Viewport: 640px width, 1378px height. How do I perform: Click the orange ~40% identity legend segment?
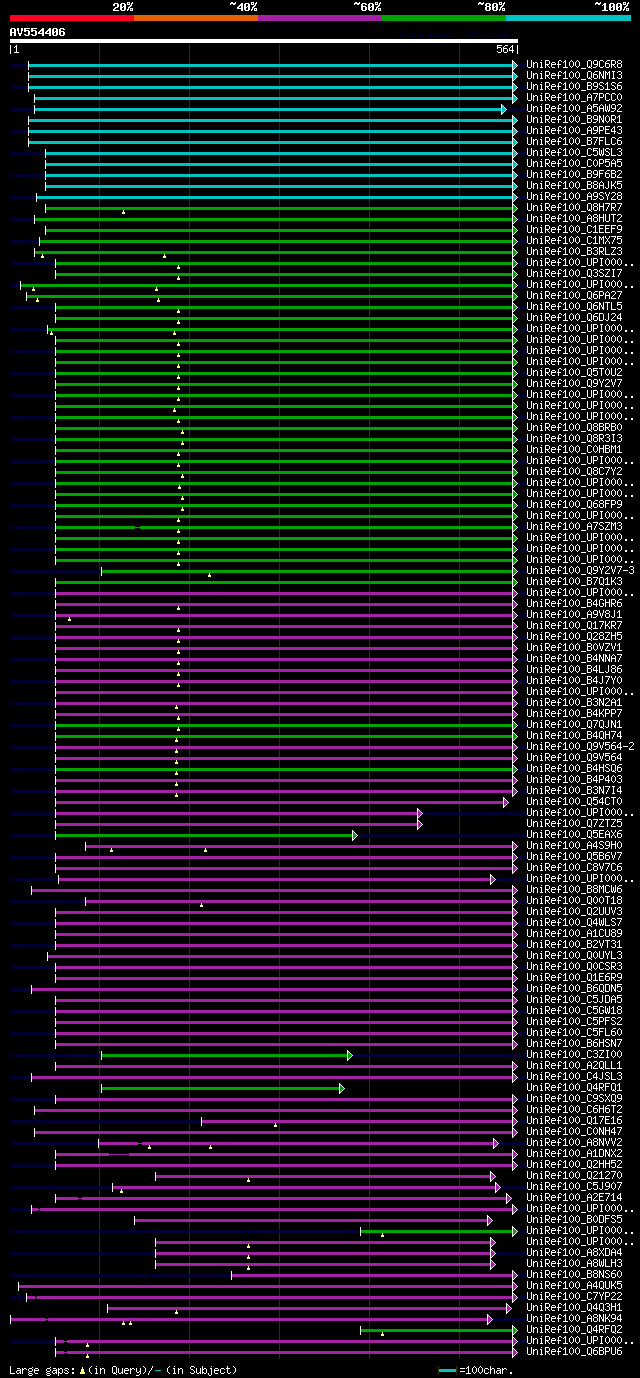(x=196, y=17)
